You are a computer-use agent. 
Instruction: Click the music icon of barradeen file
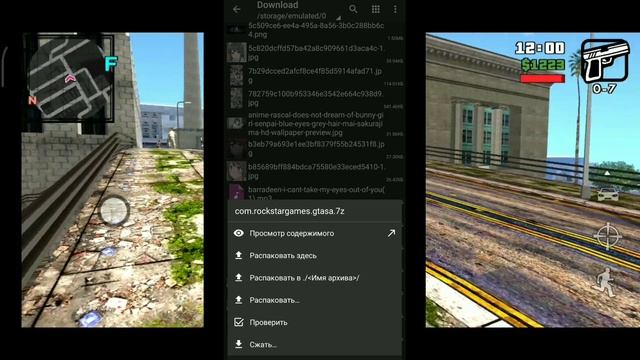(x=236, y=191)
